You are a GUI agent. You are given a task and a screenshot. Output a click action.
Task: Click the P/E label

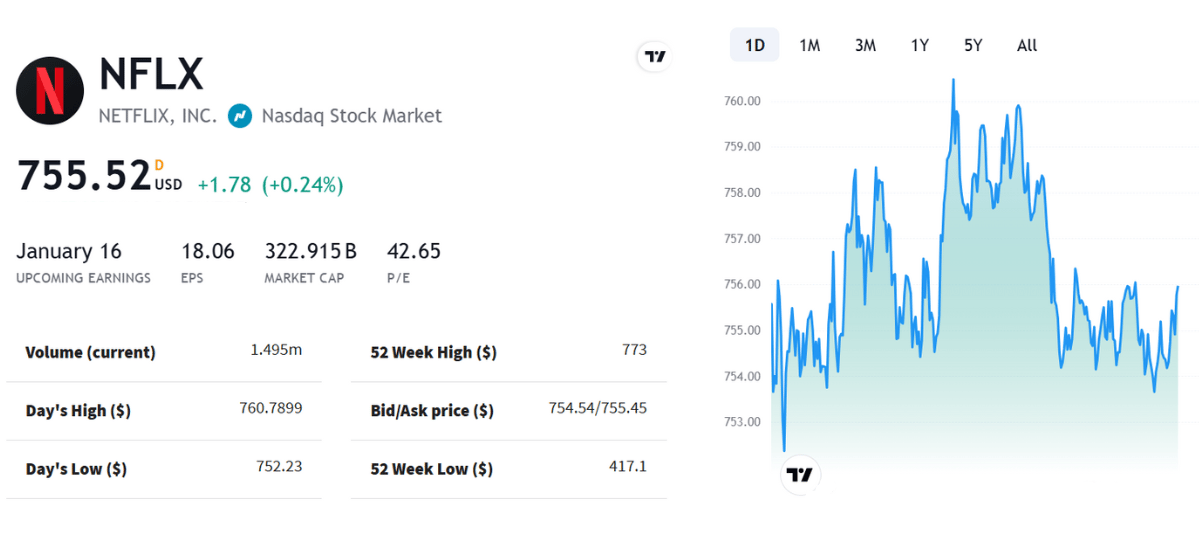(x=398, y=278)
